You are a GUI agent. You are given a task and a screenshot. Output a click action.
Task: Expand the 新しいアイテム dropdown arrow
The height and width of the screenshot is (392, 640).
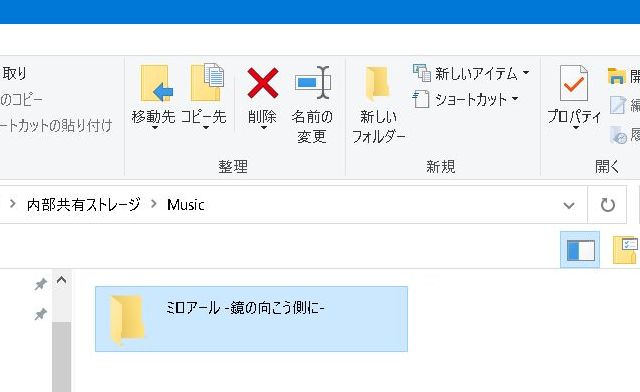(526, 73)
